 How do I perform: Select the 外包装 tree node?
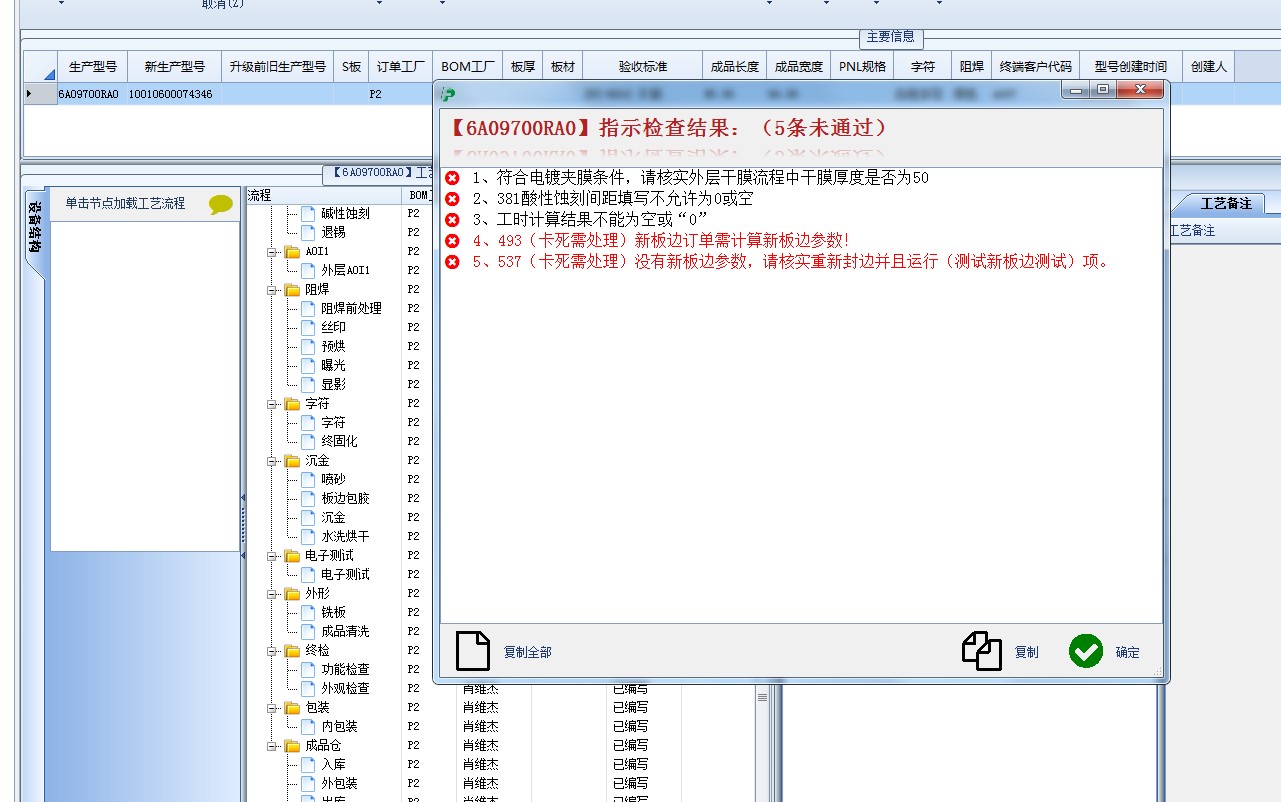[339, 784]
